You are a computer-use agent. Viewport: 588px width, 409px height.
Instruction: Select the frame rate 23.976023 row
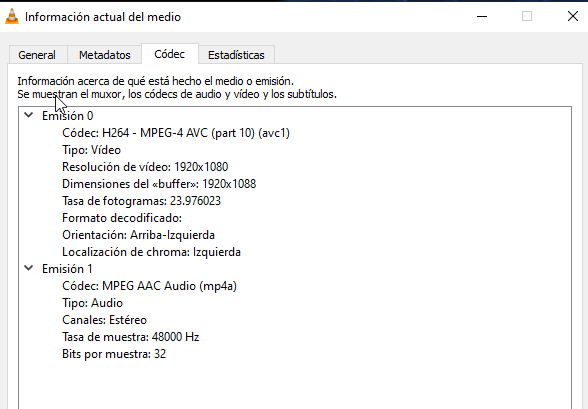click(141, 201)
